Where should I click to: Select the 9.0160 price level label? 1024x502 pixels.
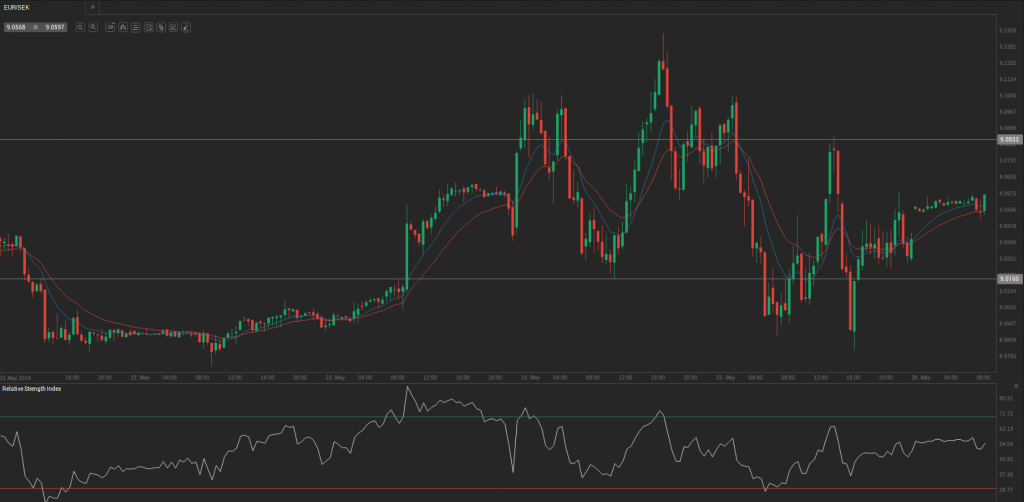1007,278
